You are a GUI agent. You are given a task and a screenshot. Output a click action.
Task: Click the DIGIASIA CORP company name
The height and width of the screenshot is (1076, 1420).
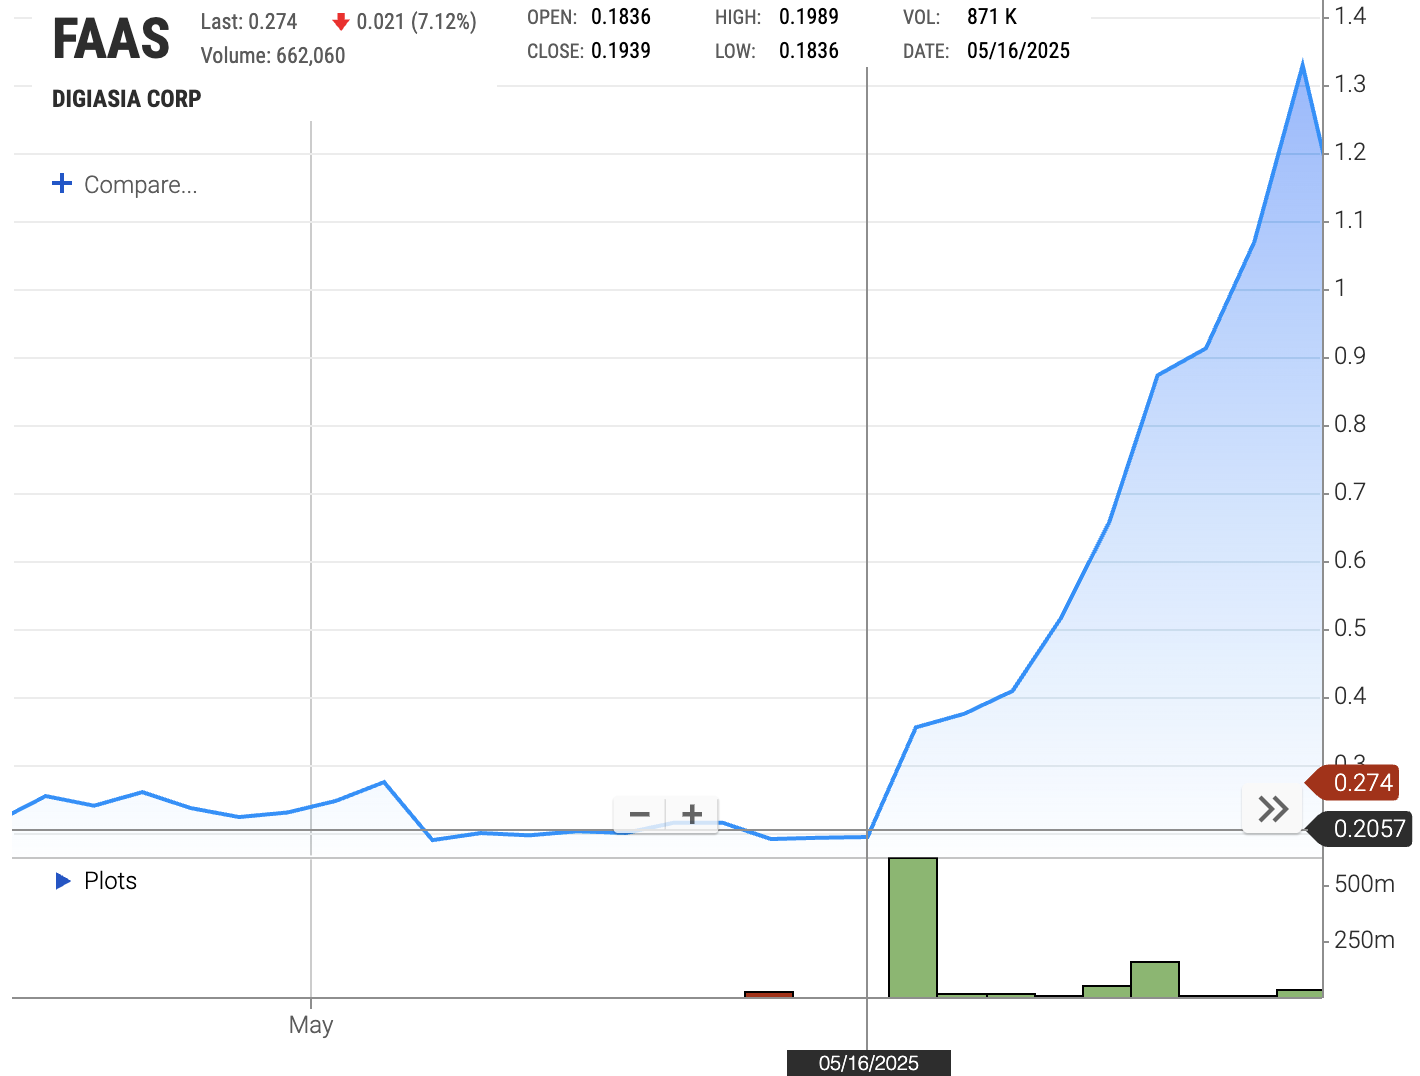tap(127, 99)
